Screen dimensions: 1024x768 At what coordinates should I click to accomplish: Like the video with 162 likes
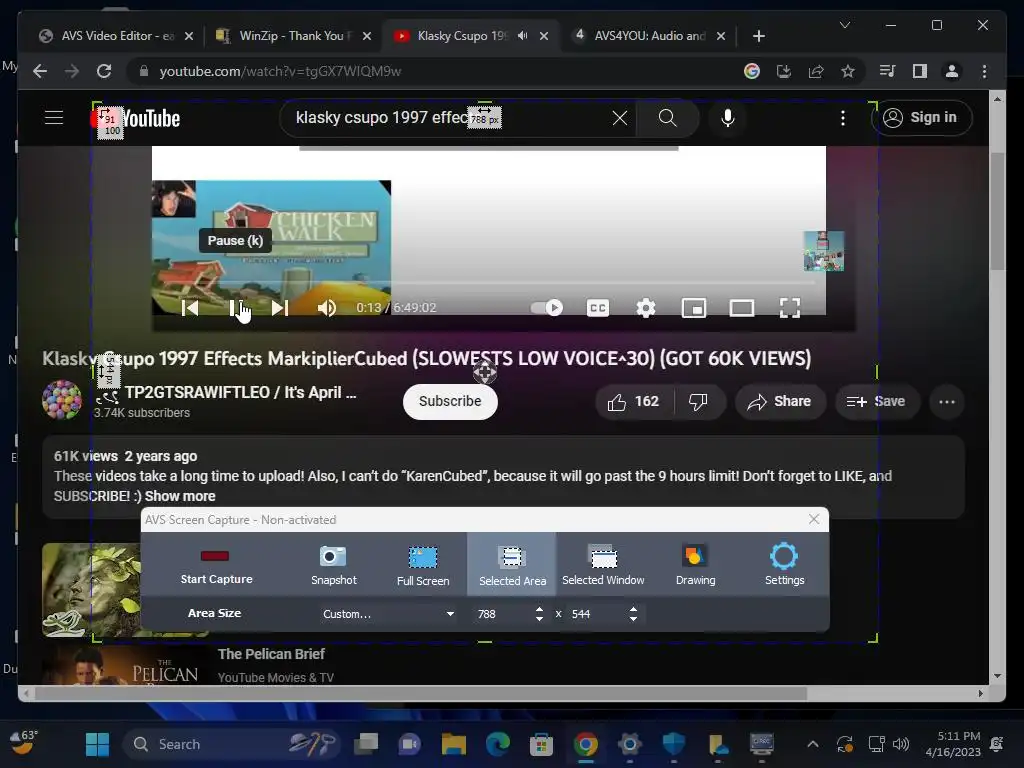[x=633, y=401]
